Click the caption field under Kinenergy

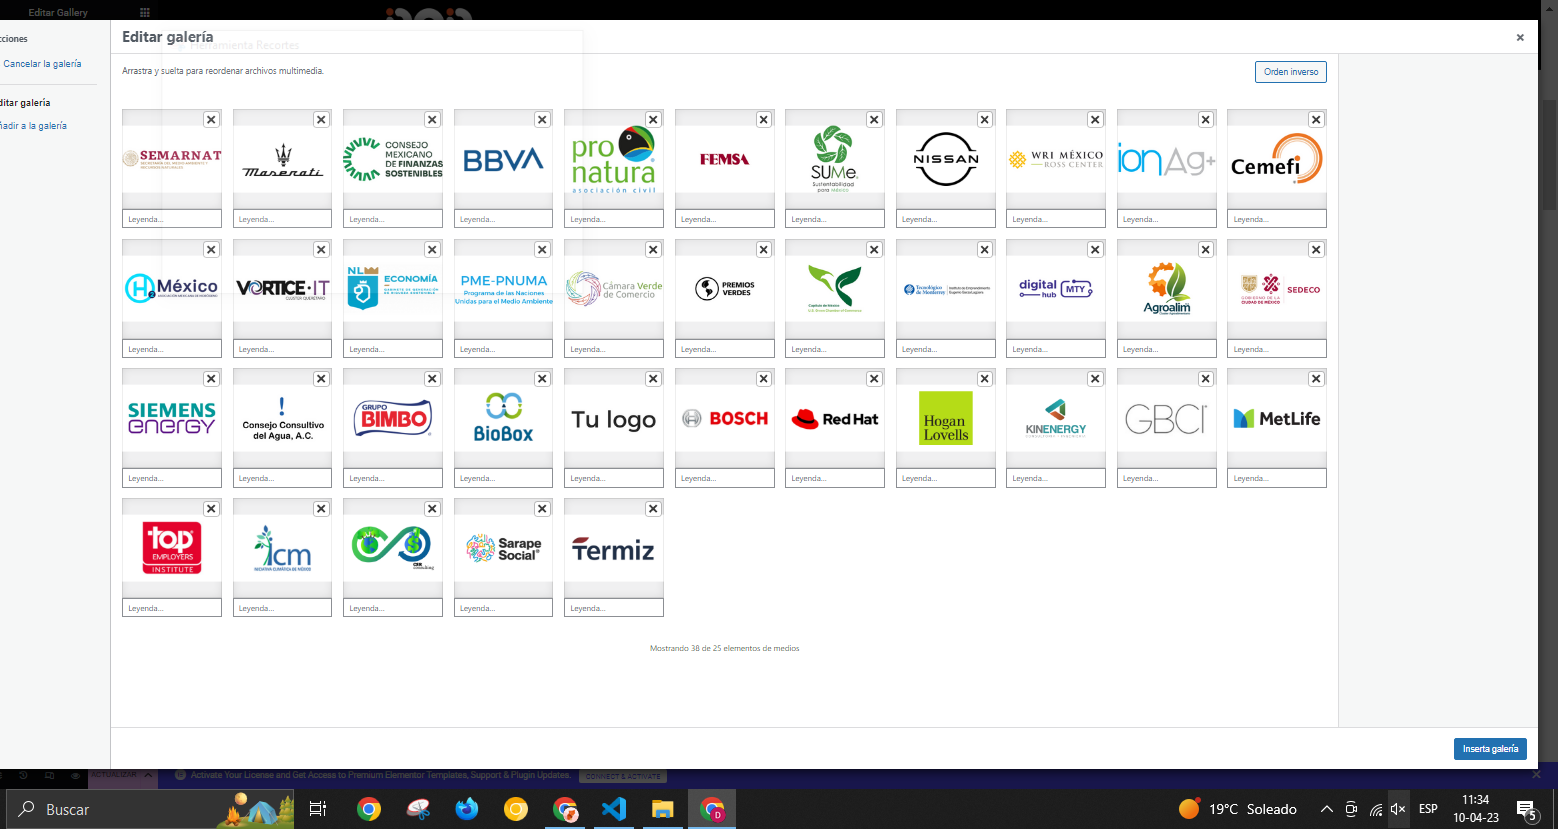[1056, 478]
